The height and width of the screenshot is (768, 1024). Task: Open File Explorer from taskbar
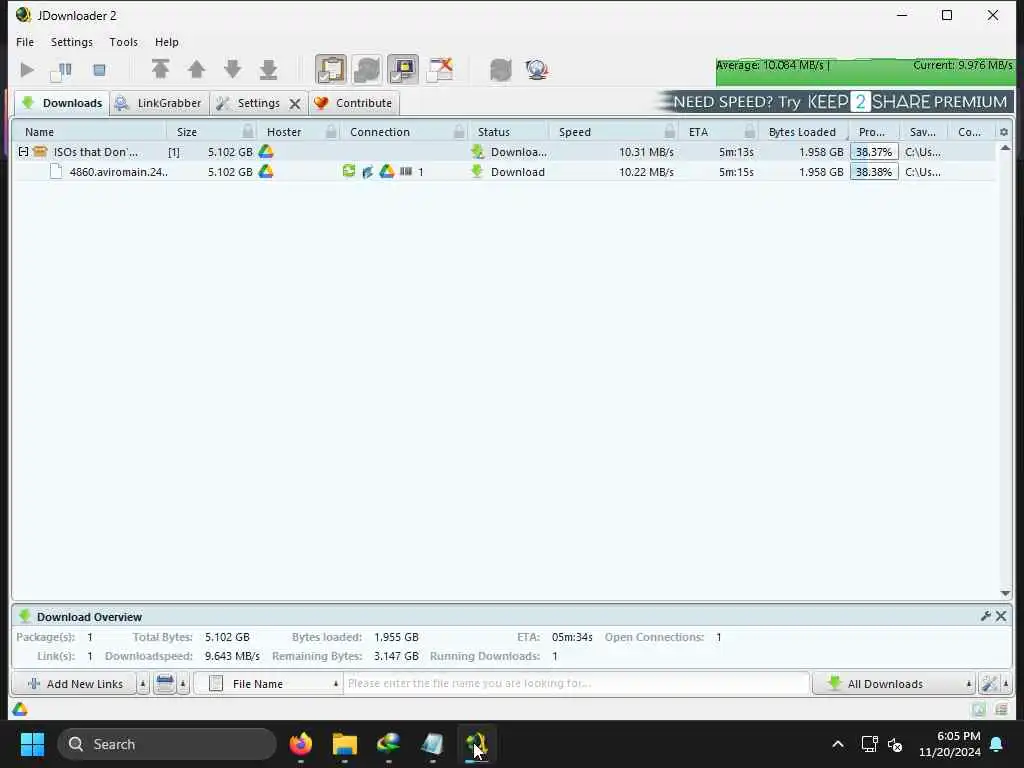pos(344,744)
